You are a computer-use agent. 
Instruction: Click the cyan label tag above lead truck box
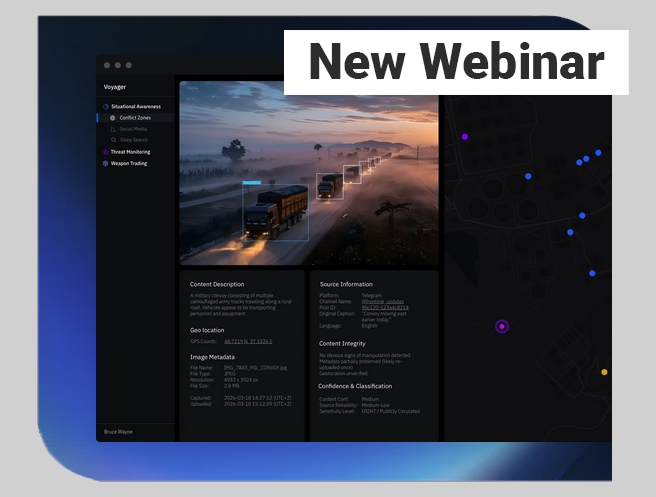click(252, 182)
